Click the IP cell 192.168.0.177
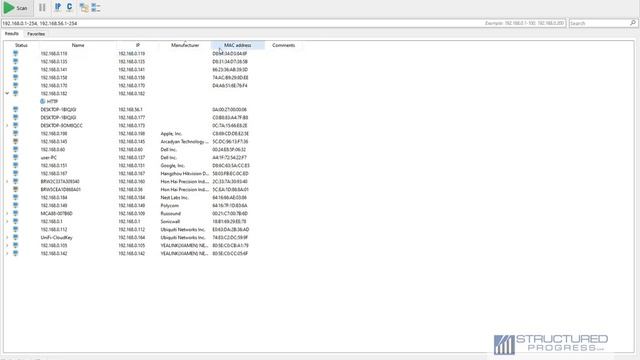The height and width of the screenshot is (360, 640). pos(131,118)
